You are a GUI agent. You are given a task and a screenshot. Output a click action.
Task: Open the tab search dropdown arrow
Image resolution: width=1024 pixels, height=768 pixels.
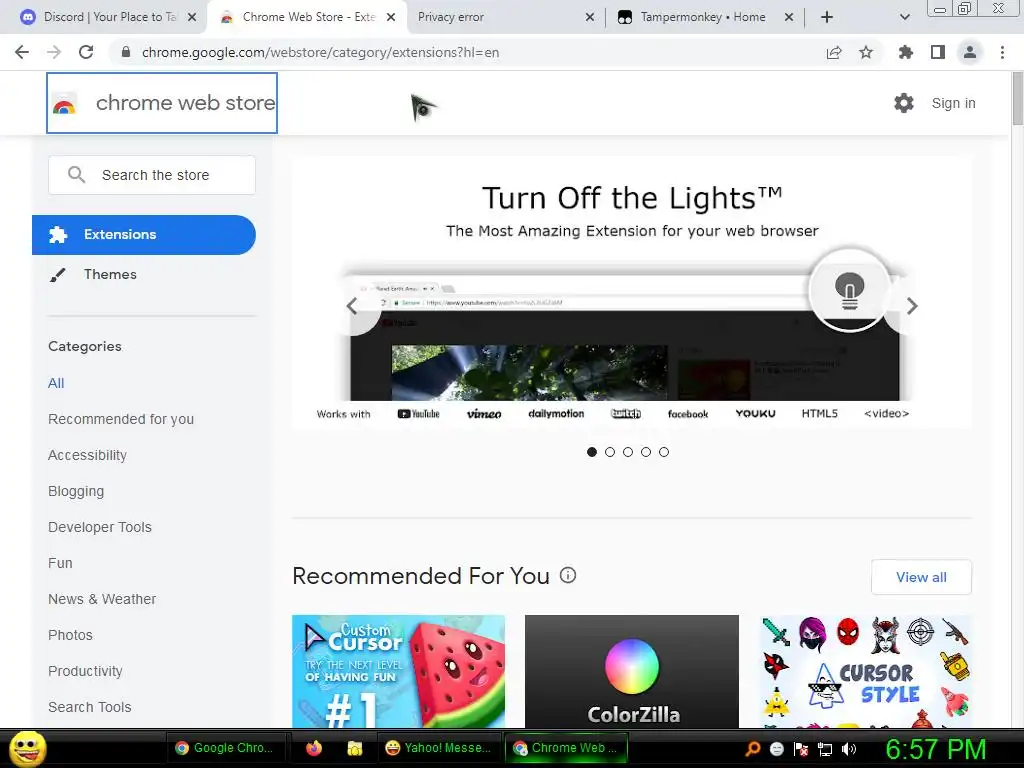[904, 17]
